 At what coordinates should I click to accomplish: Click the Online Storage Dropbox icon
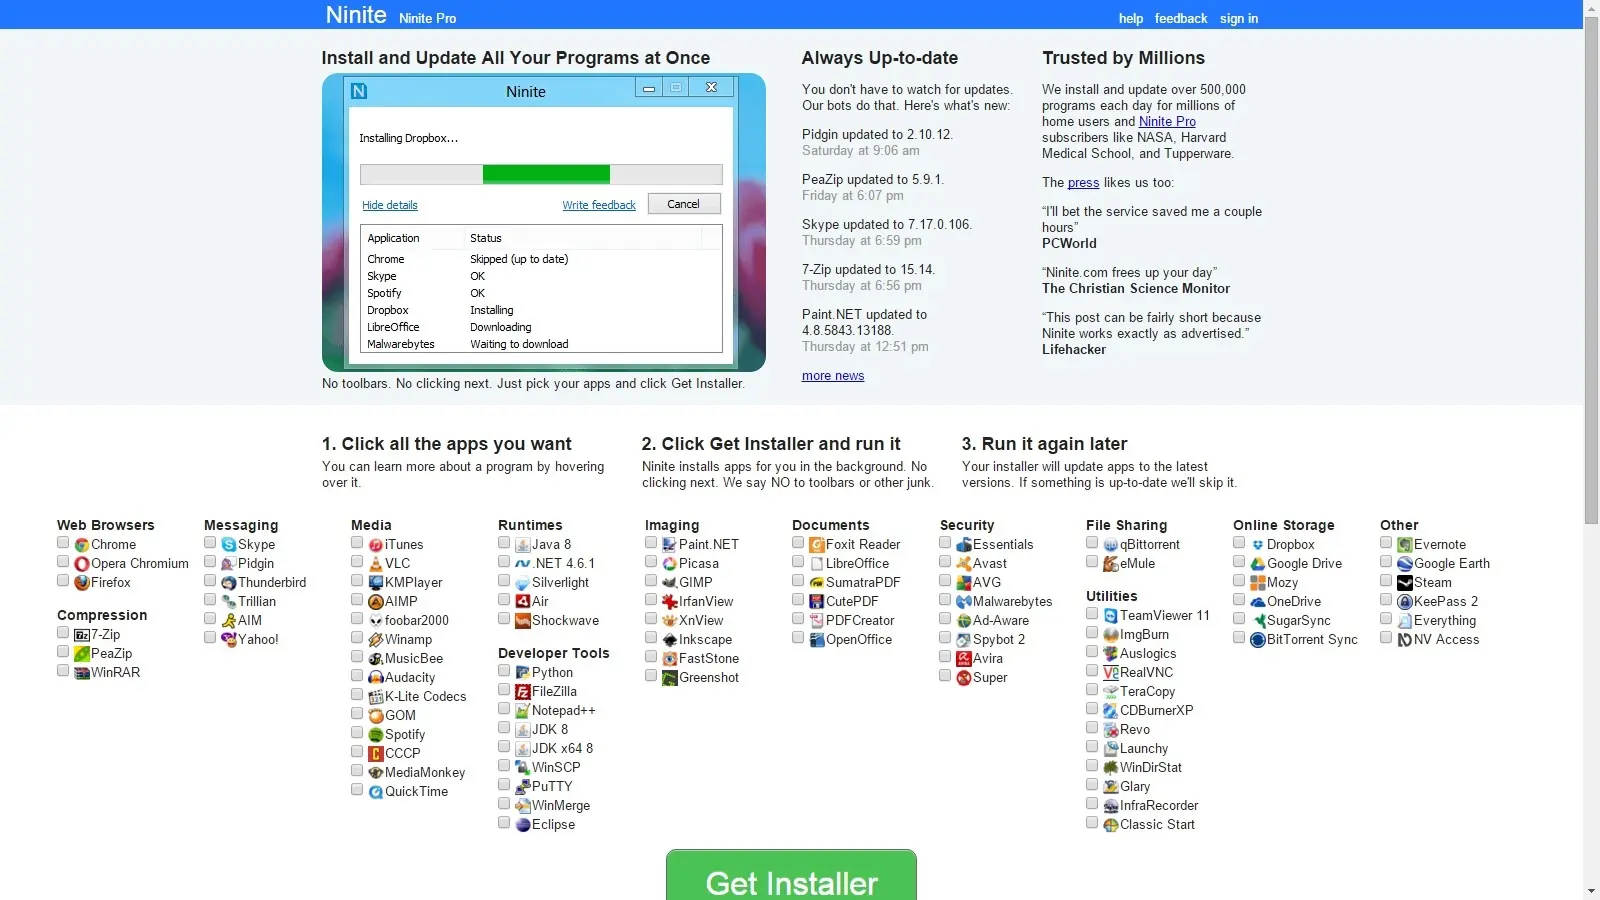pyautogui.click(x=1258, y=545)
